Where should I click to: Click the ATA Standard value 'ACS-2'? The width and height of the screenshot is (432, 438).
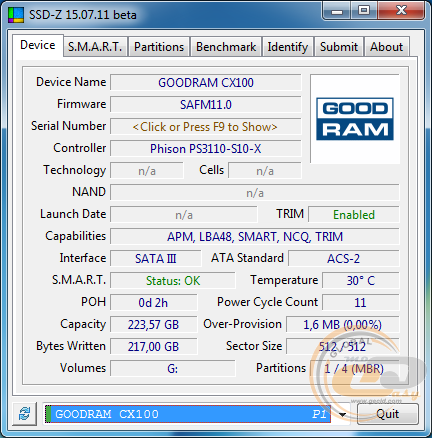click(x=344, y=259)
